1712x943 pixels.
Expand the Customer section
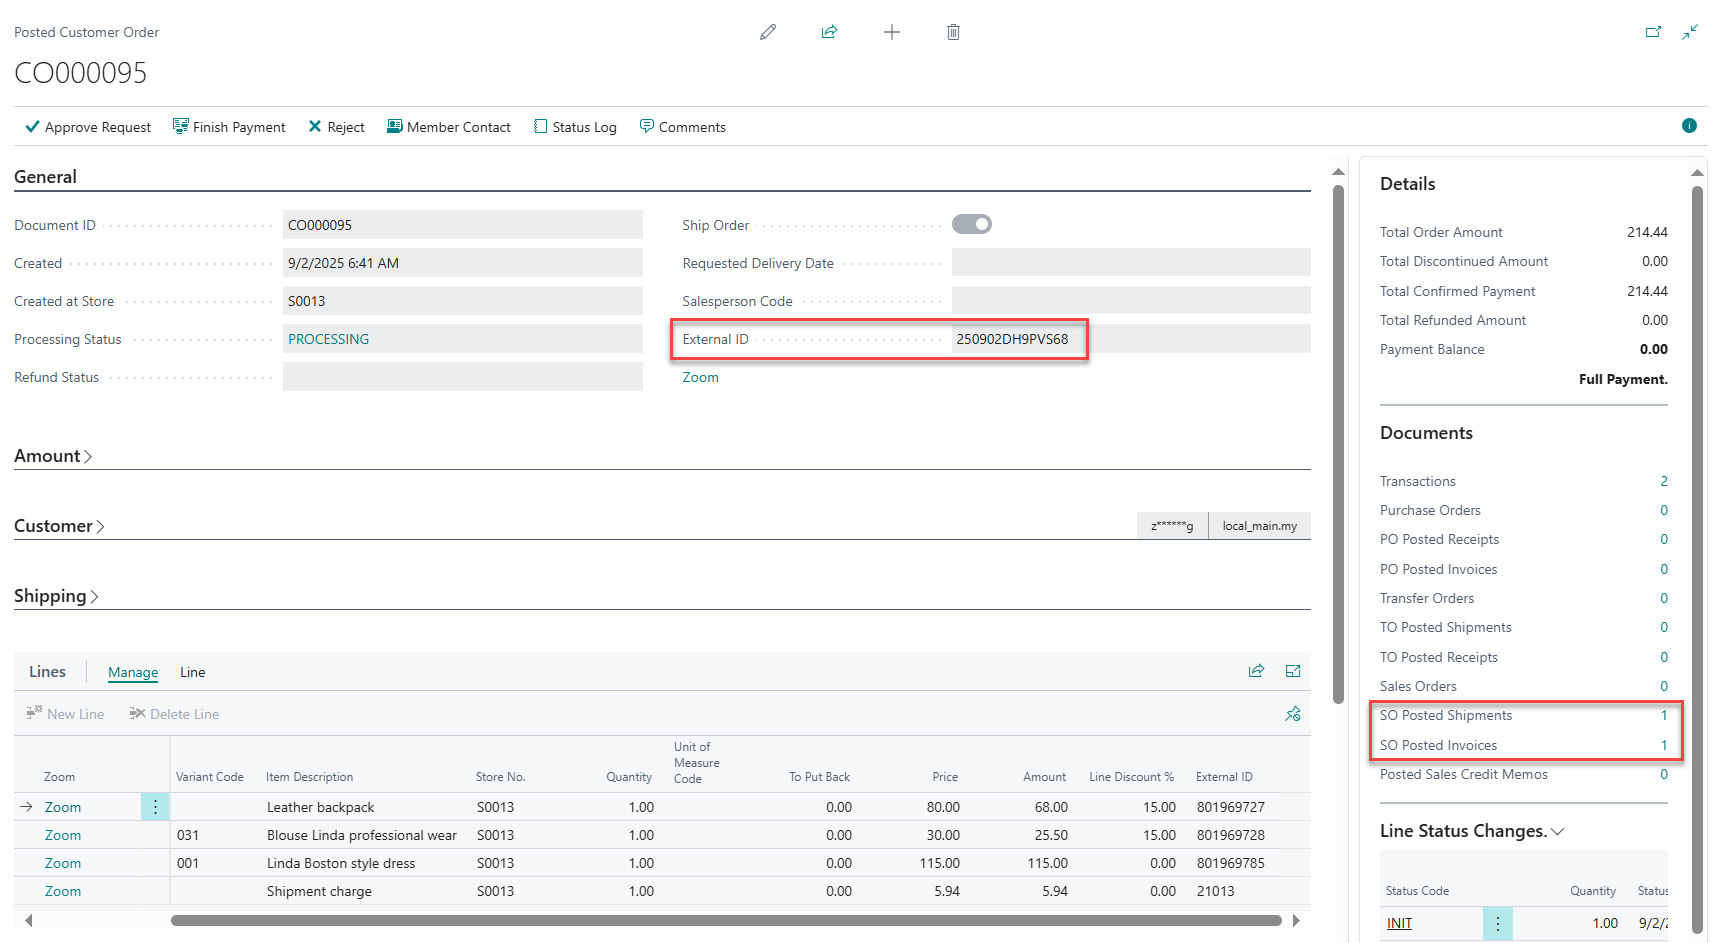pos(59,526)
